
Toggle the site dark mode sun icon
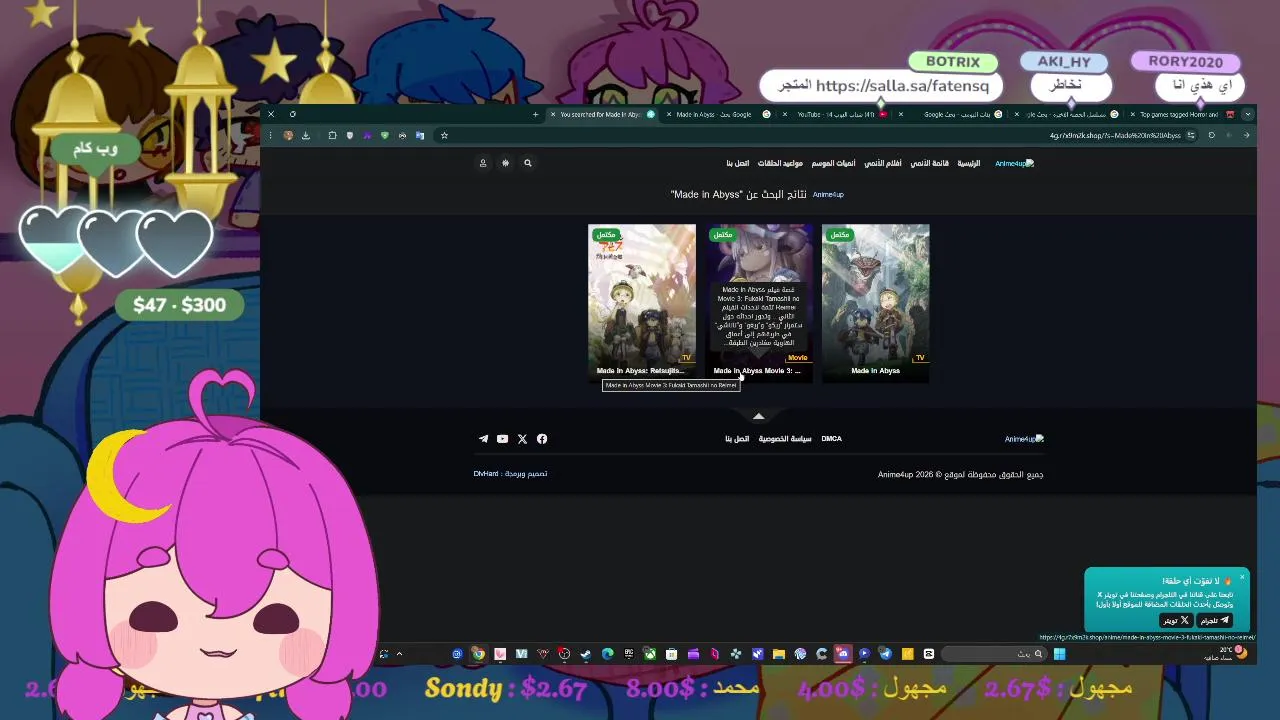(505, 163)
